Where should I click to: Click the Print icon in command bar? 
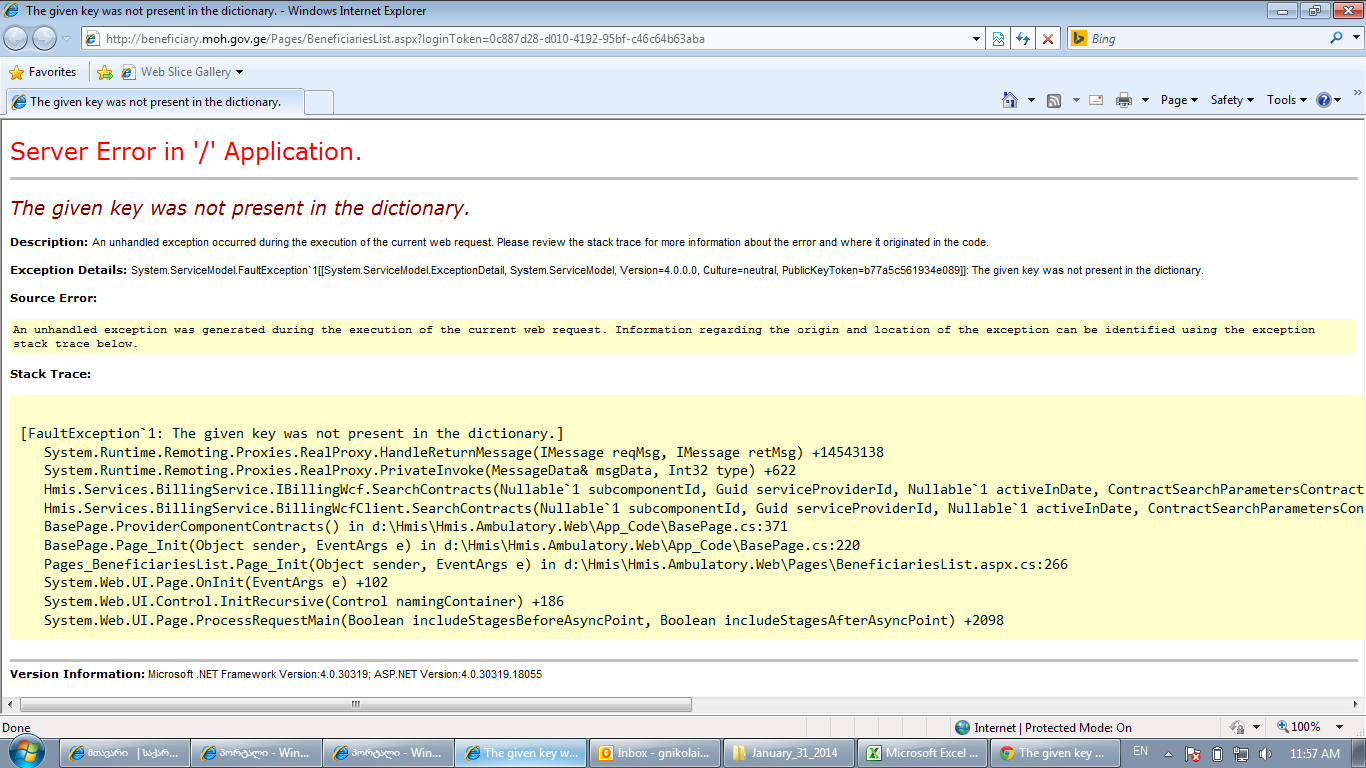point(1124,100)
